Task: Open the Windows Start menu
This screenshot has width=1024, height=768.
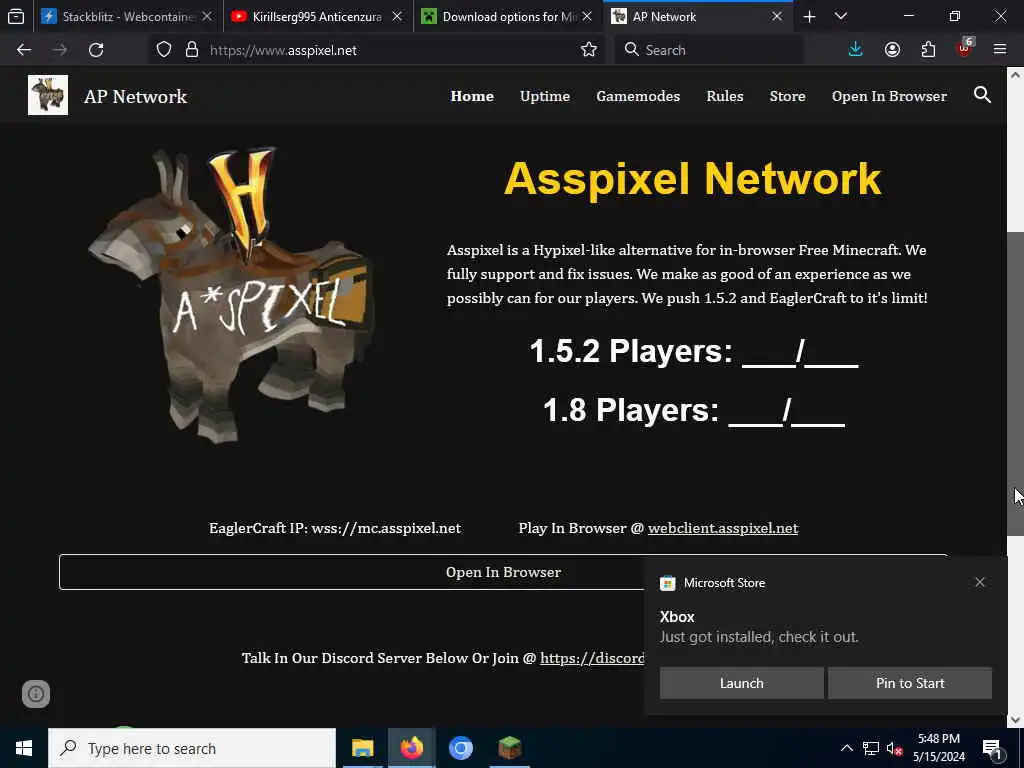Action: pos(24,748)
